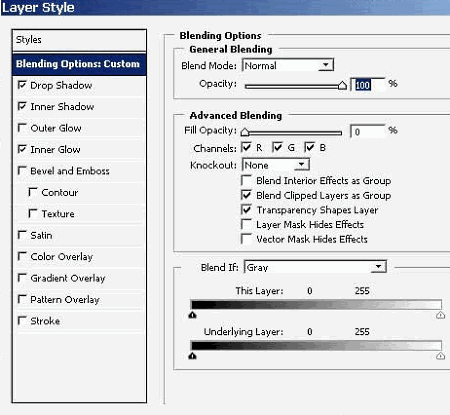Screen dimensions: 450x415
Task: Enable the Satin checkbox
Action: click(22, 235)
